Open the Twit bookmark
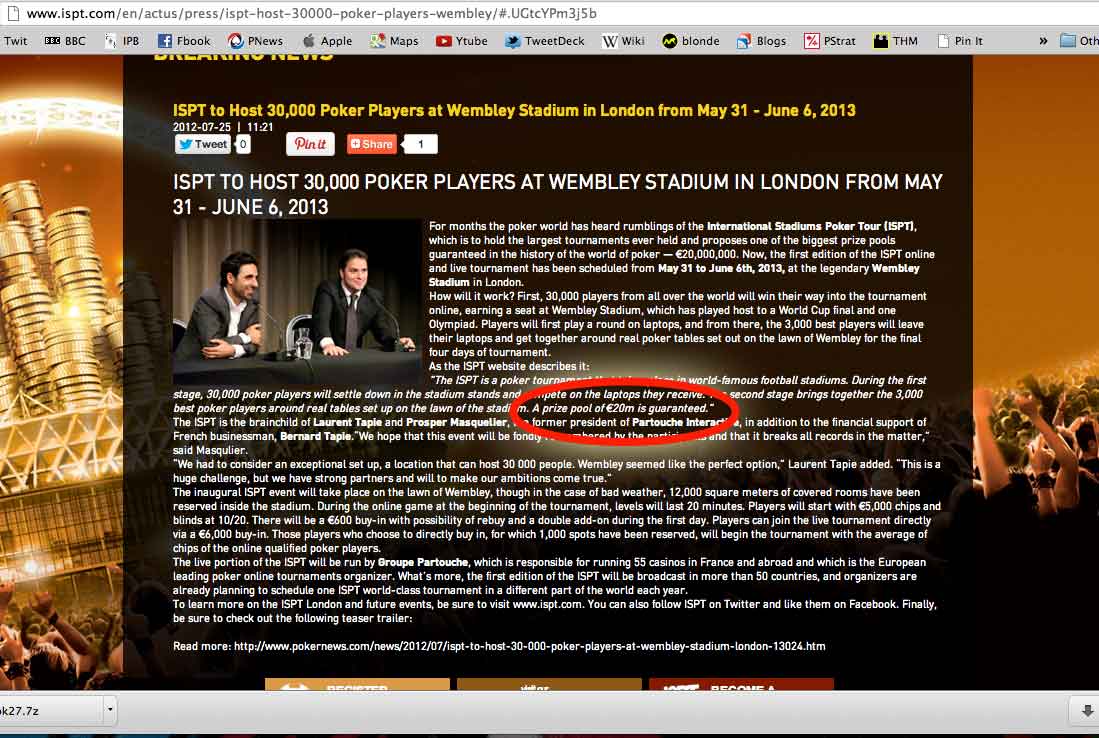The height and width of the screenshot is (738, 1099). pos(14,41)
